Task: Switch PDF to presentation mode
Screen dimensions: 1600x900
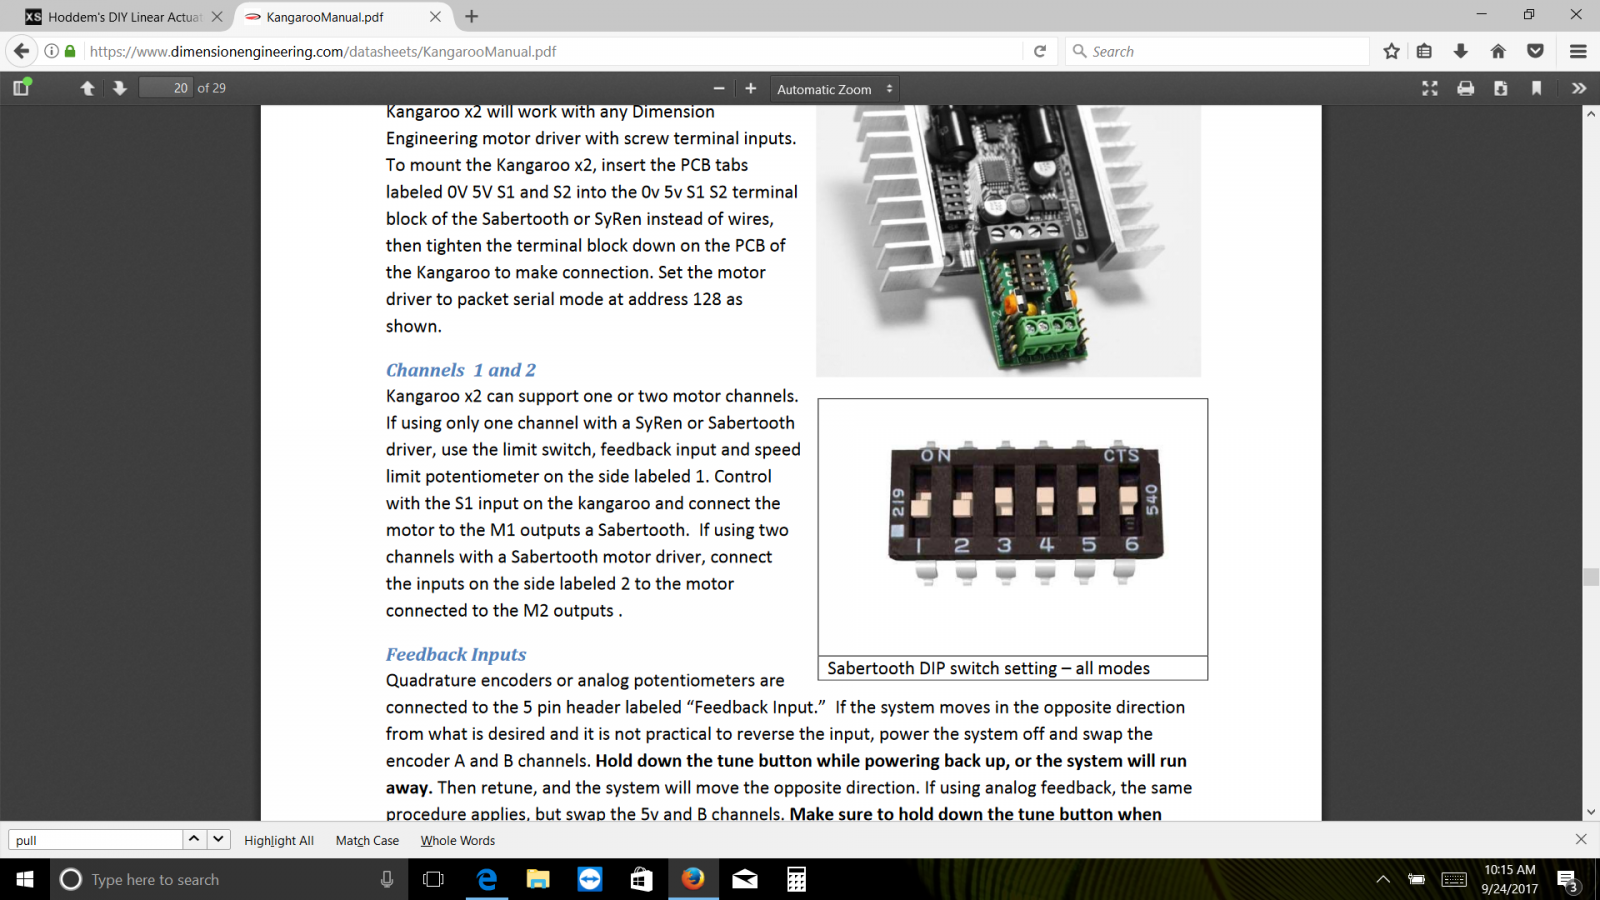Action: tap(1430, 88)
